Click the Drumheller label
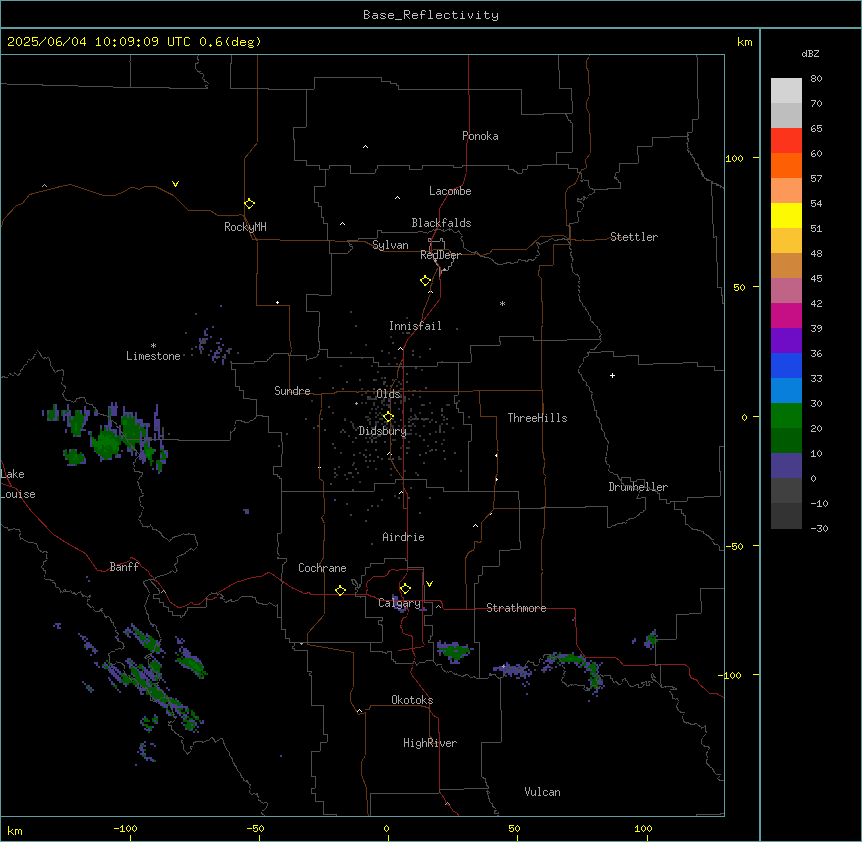Screen dimensions: 862x842 pyautogui.click(x=638, y=487)
